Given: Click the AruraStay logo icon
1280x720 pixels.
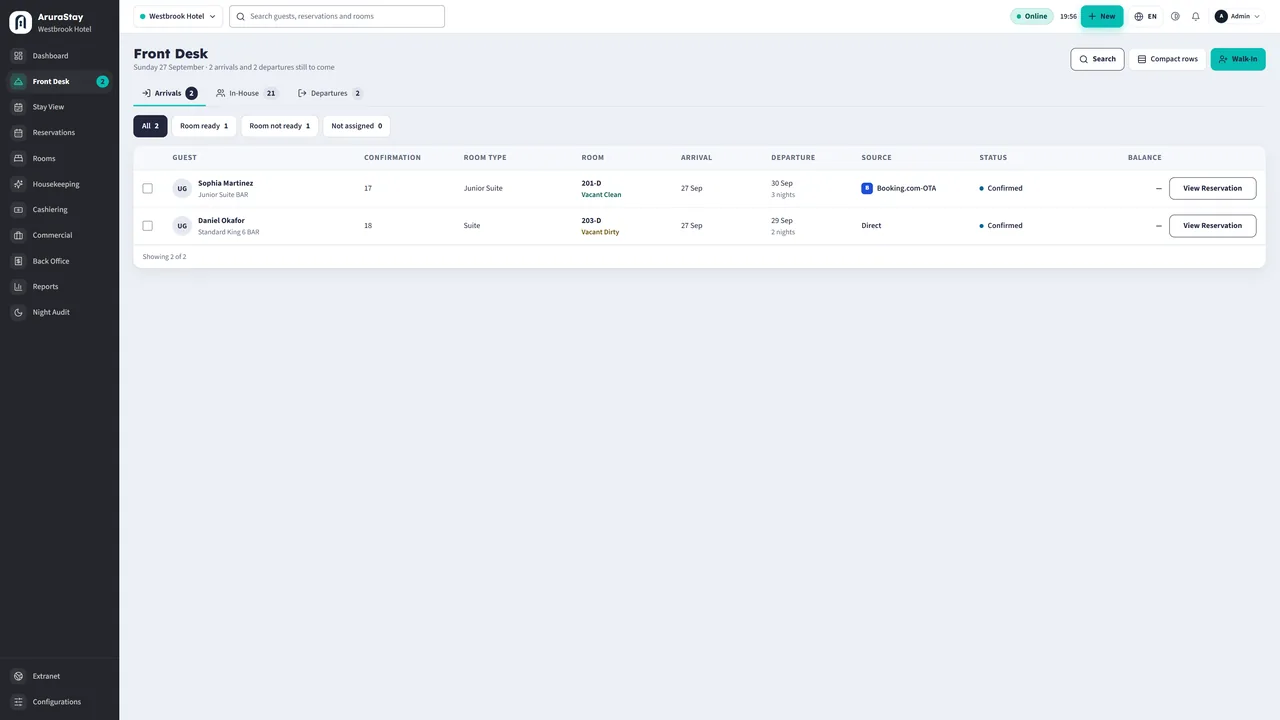Looking at the screenshot, I should tap(20, 22).
